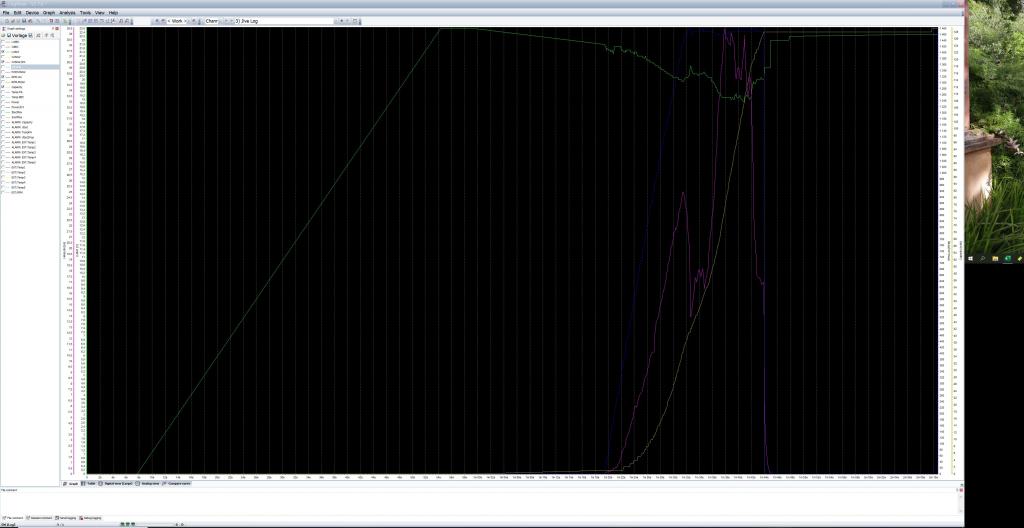Select the File comment tab at bottom
The image size is (1024, 528).
point(13,517)
